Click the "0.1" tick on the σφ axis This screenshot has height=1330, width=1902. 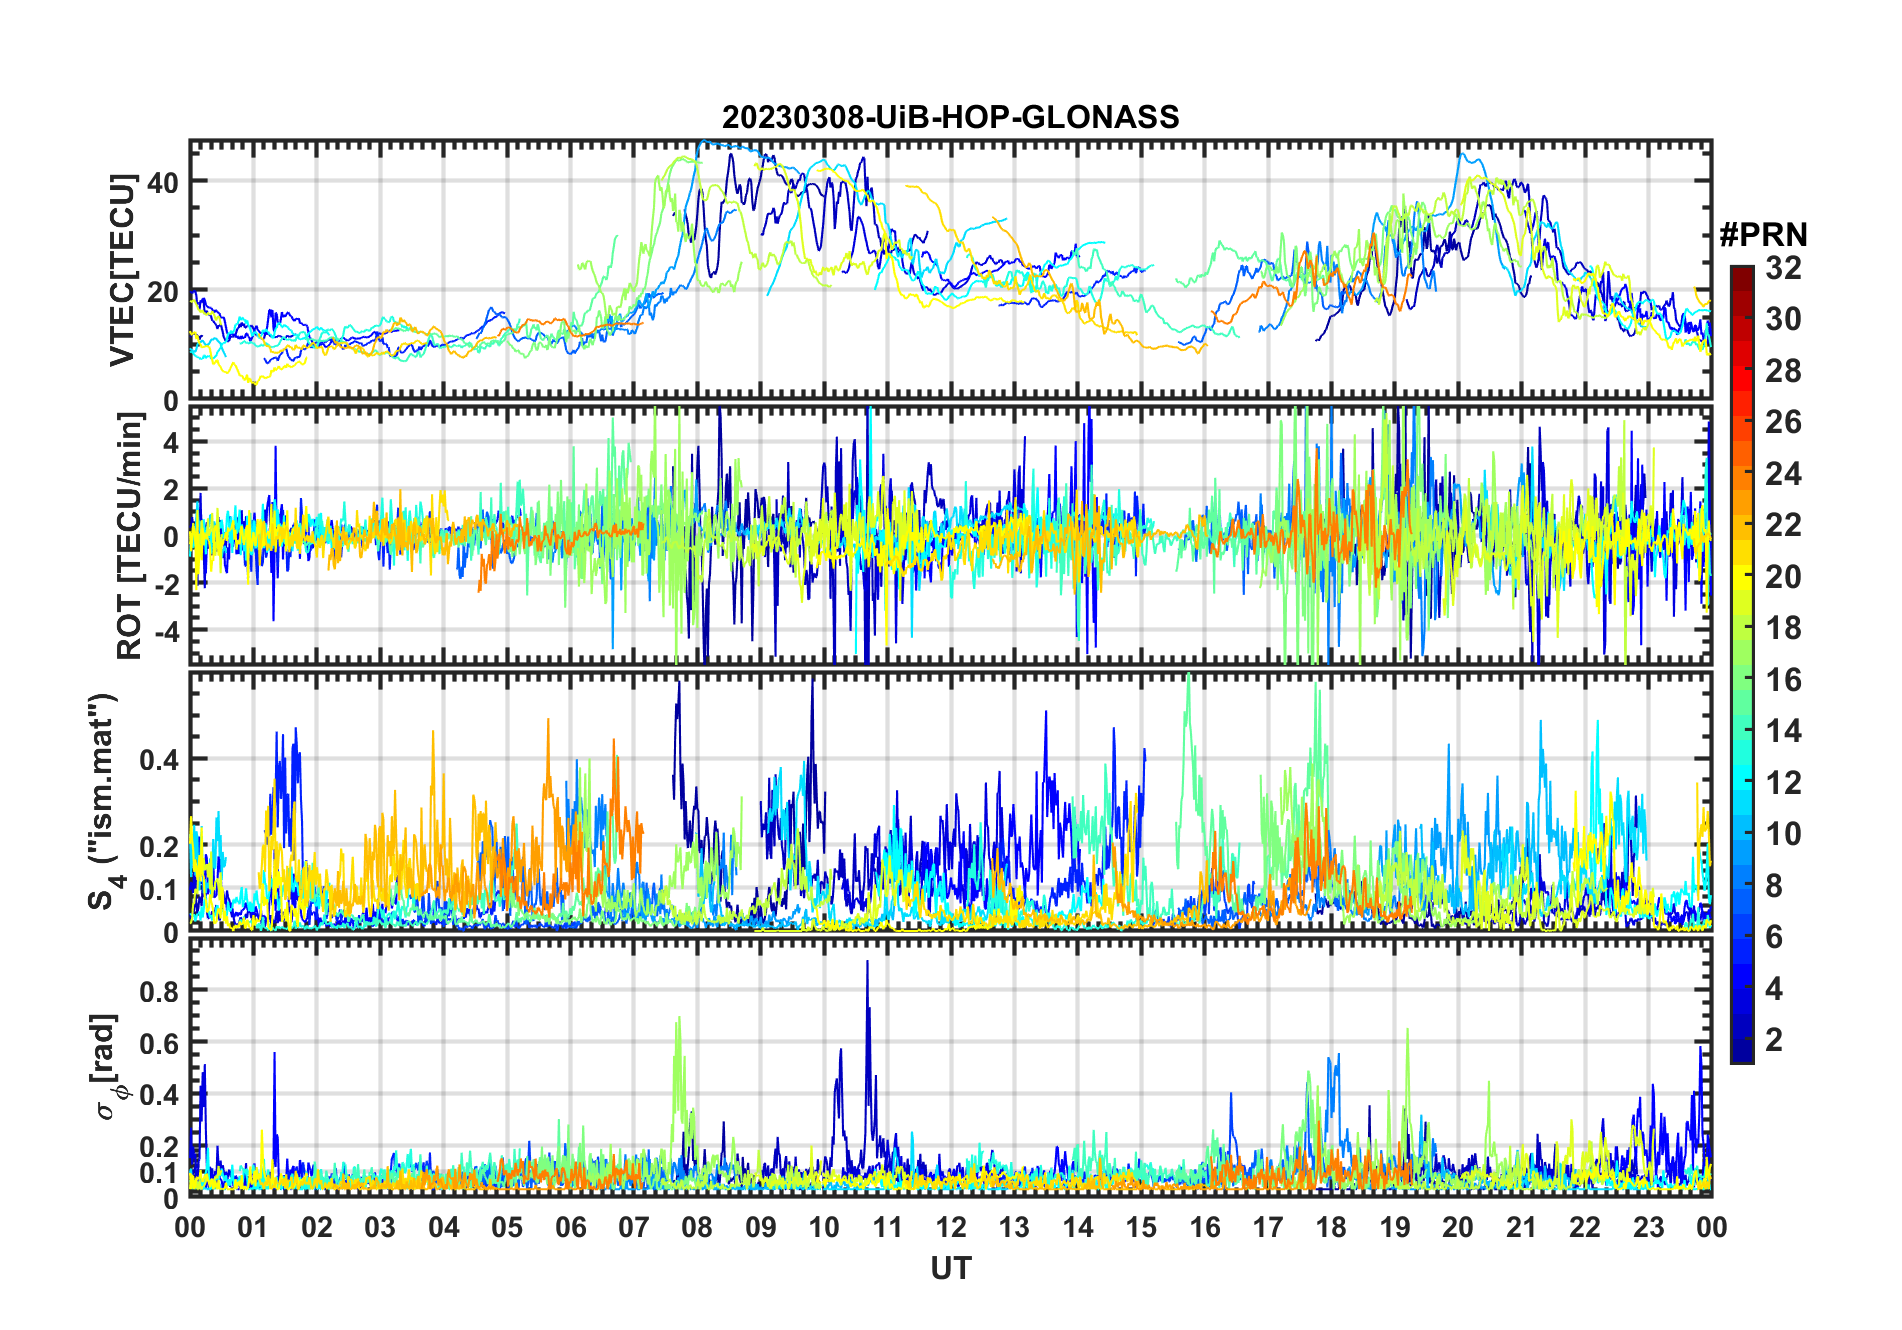160,1172
